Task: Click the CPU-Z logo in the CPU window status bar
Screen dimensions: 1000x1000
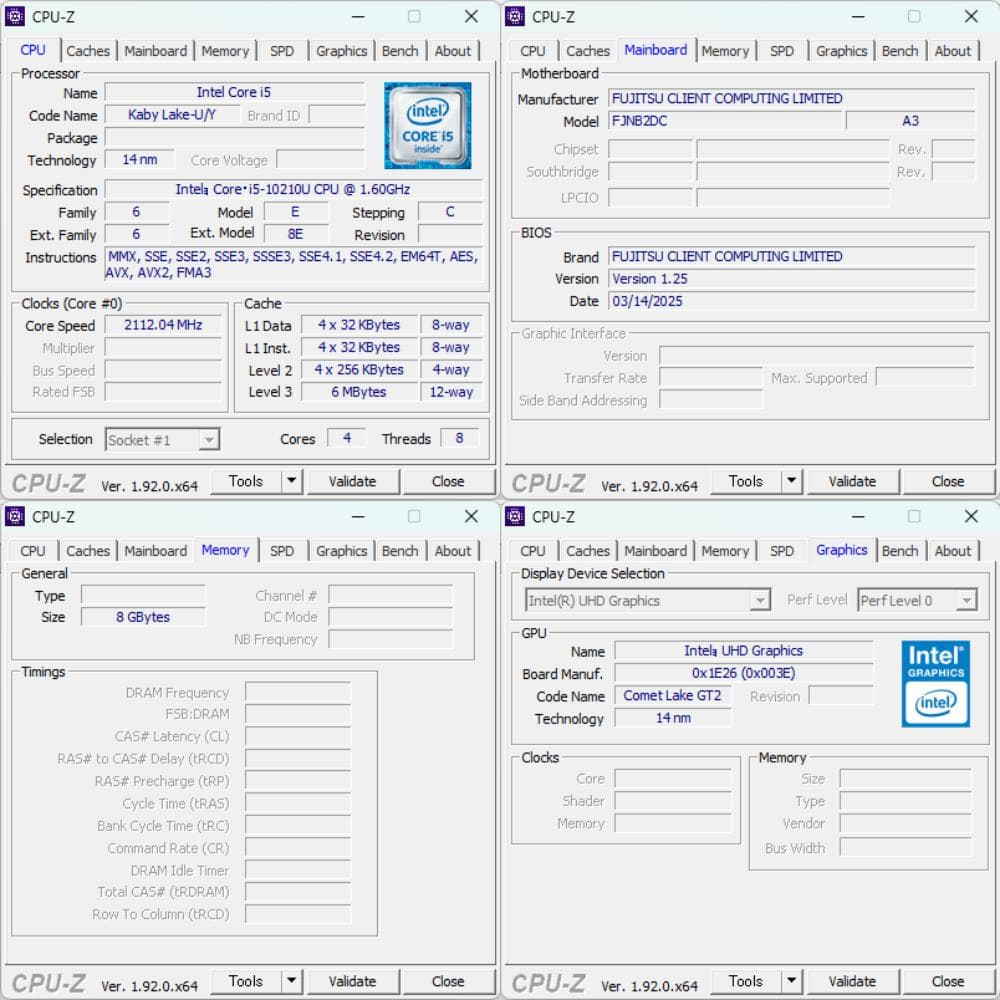Action: (47, 481)
